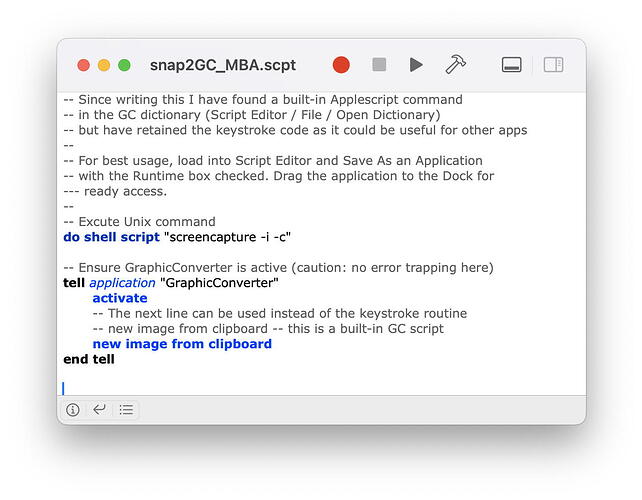
Task: Show the result pane with arrow icon
Action: [99, 409]
